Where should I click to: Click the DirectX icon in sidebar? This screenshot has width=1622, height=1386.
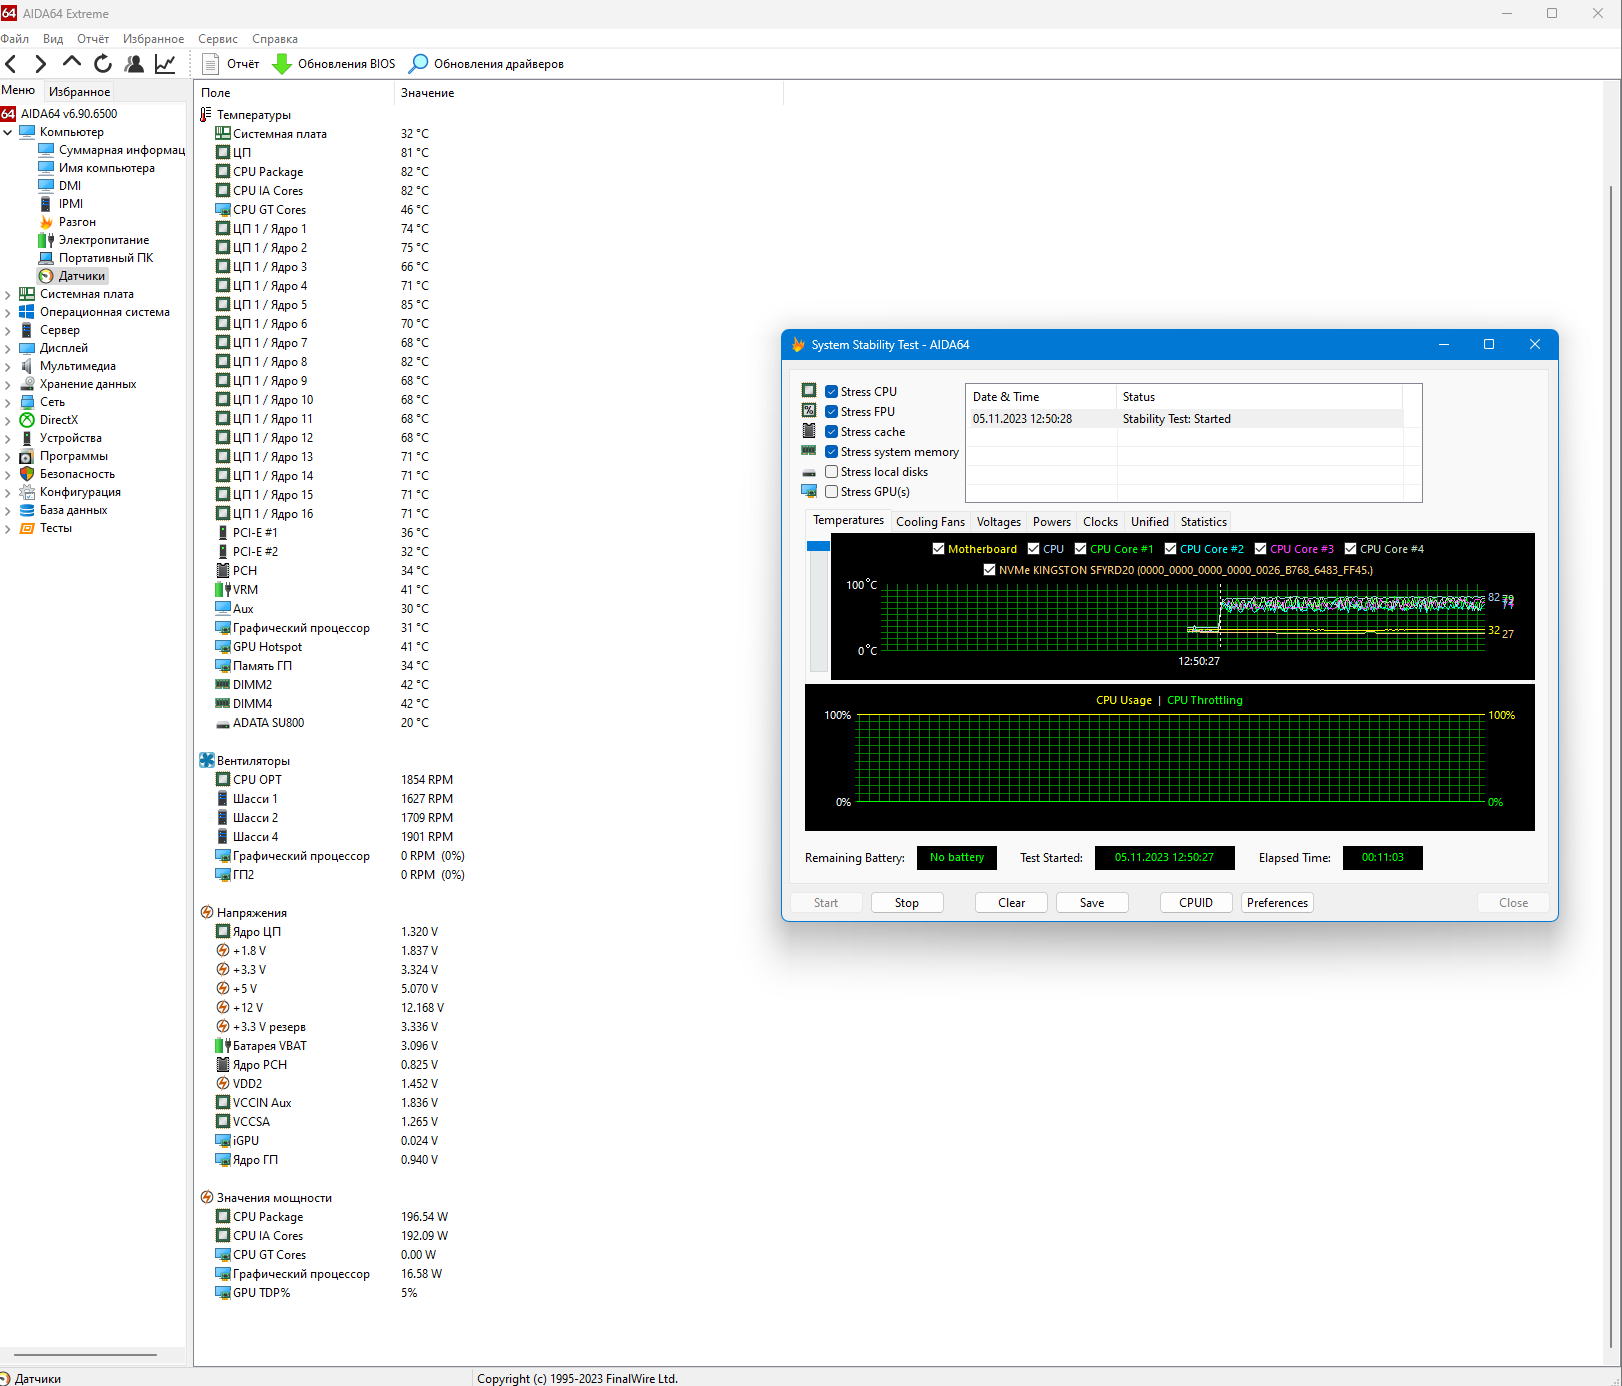pos(27,420)
